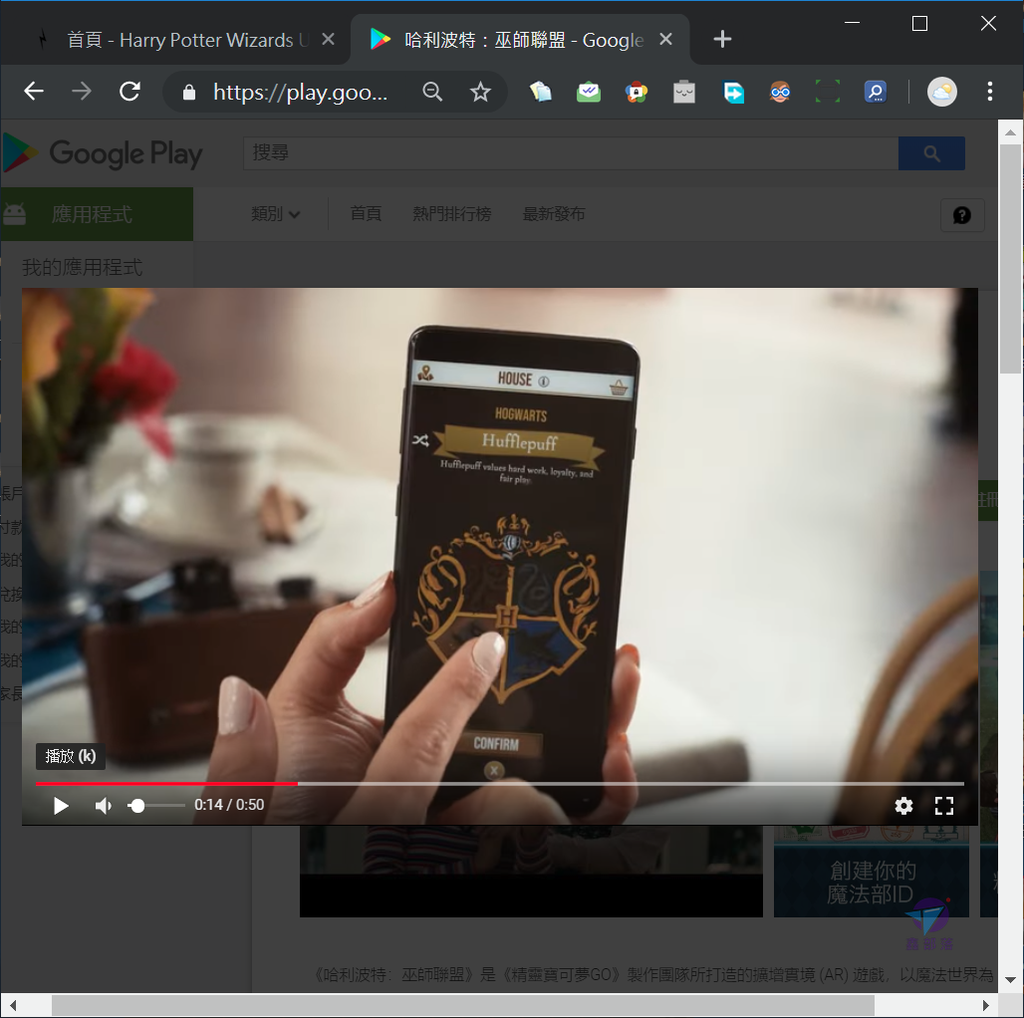Screen dimensions: 1024x1018
Task: Mute the video volume
Action: (103, 805)
